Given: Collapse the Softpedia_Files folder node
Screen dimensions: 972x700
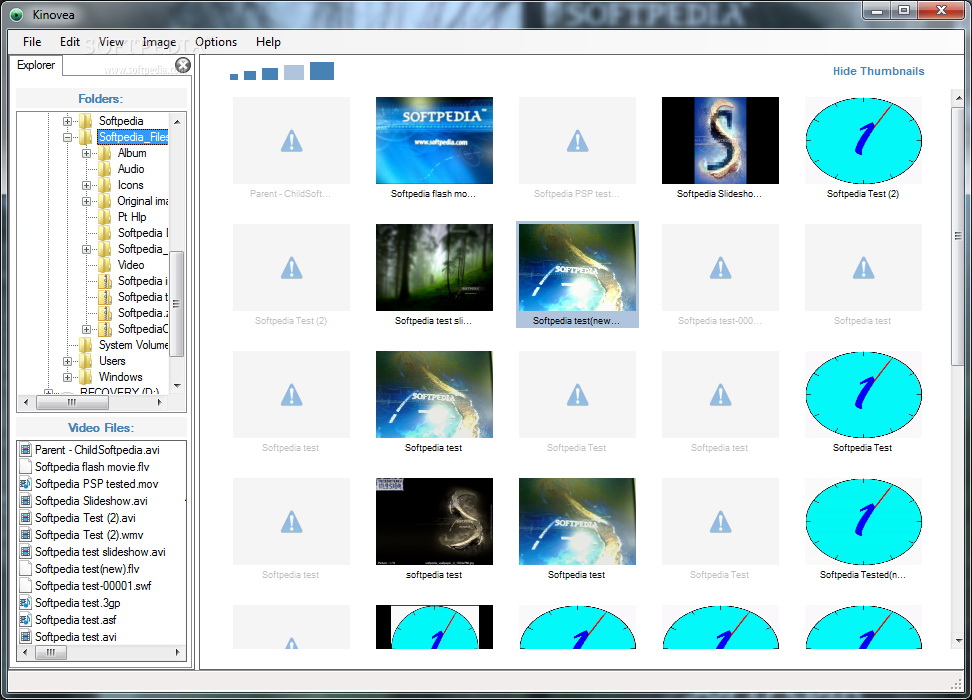Looking at the screenshot, I should [x=68, y=137].
